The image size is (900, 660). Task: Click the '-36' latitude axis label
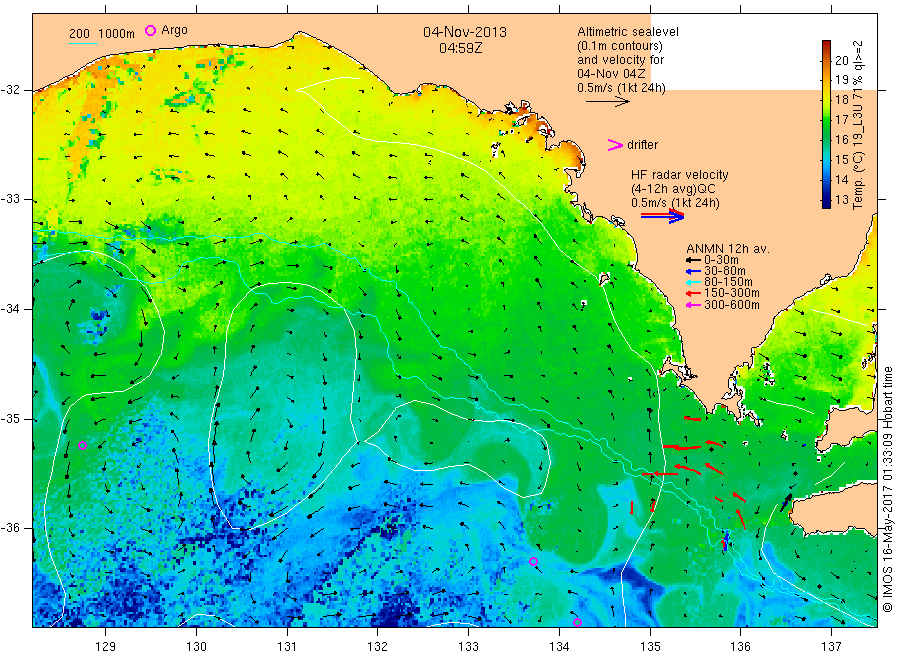coord(10,527)
